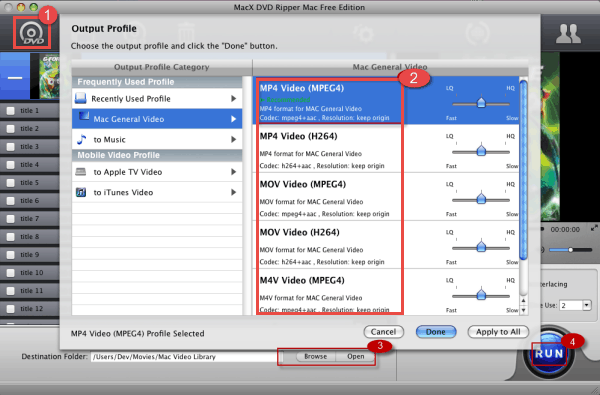This screenshot has width=600, height=395.
Task: Choose to Music category
Action: click(x=157, y=139)
